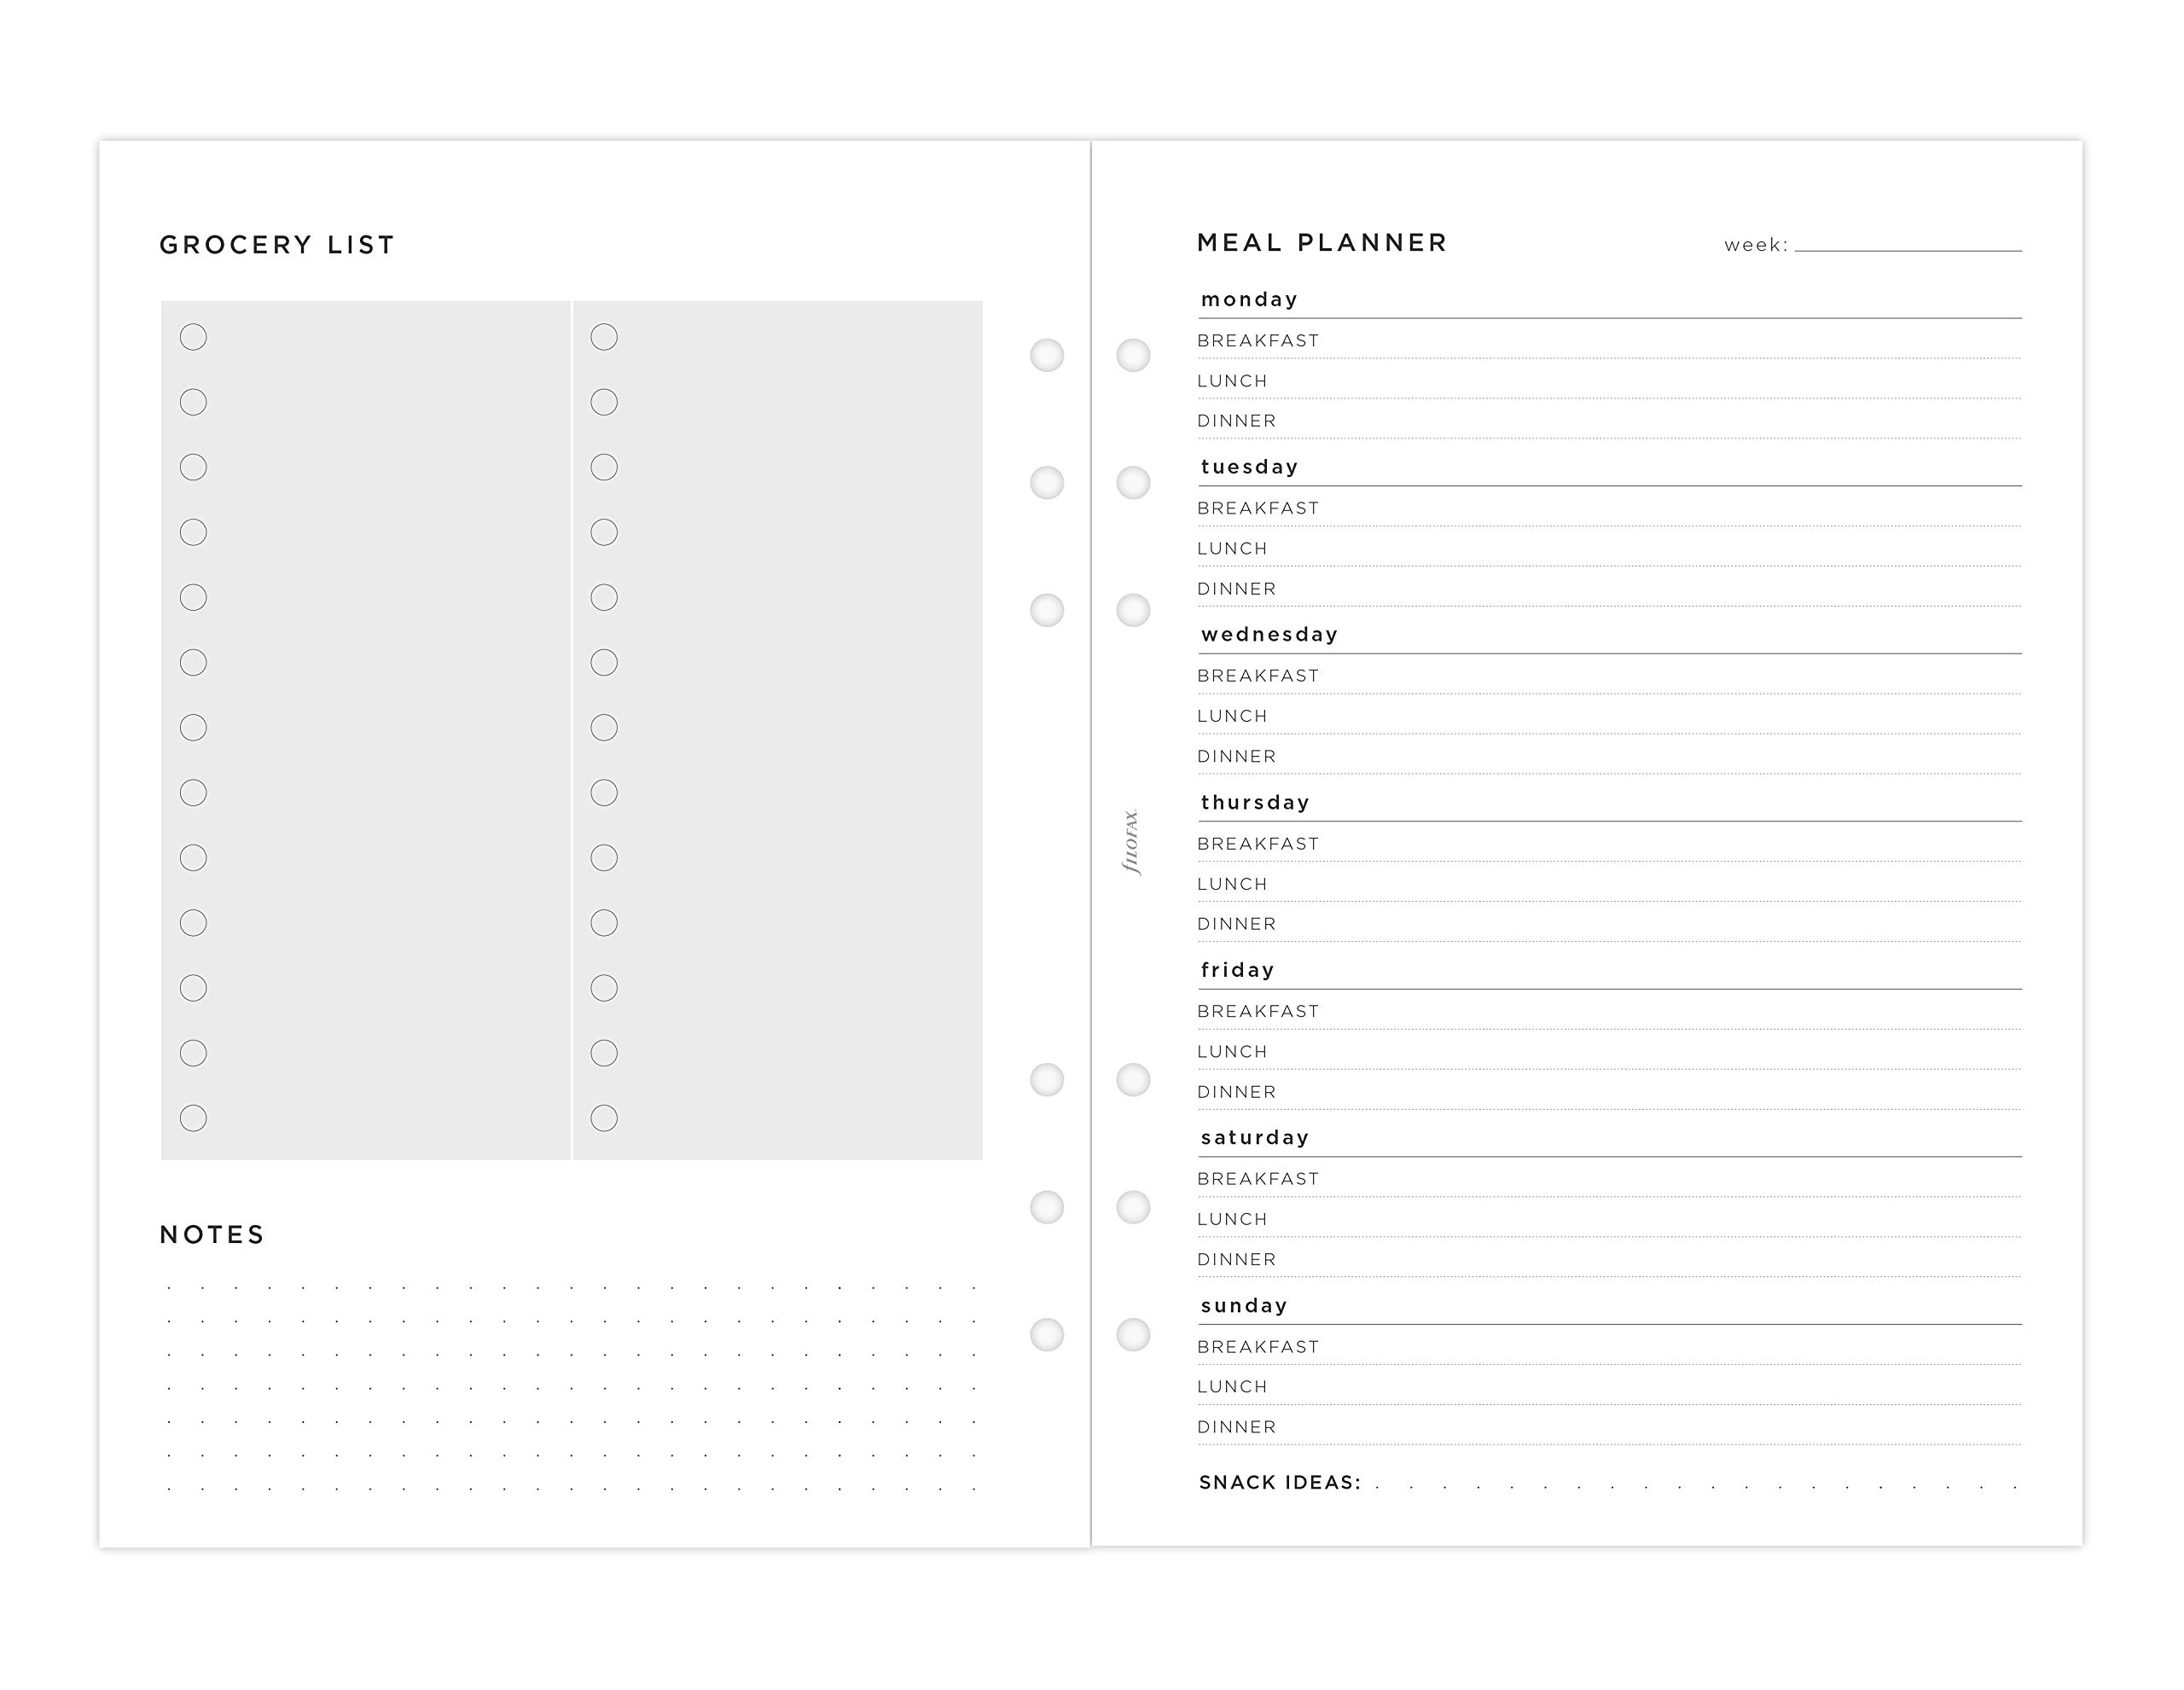Click the MEAL PLANNER title
The width and height of the screenshot is (2184, 1690).
coord(1322,243)
